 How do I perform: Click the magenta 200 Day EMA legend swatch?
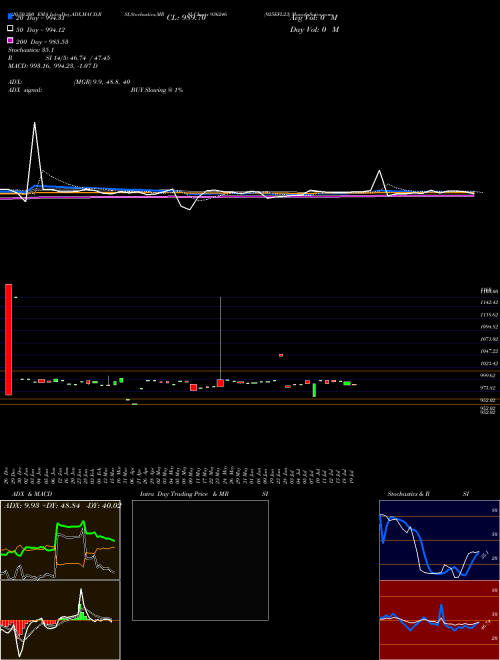click(10, 40)
